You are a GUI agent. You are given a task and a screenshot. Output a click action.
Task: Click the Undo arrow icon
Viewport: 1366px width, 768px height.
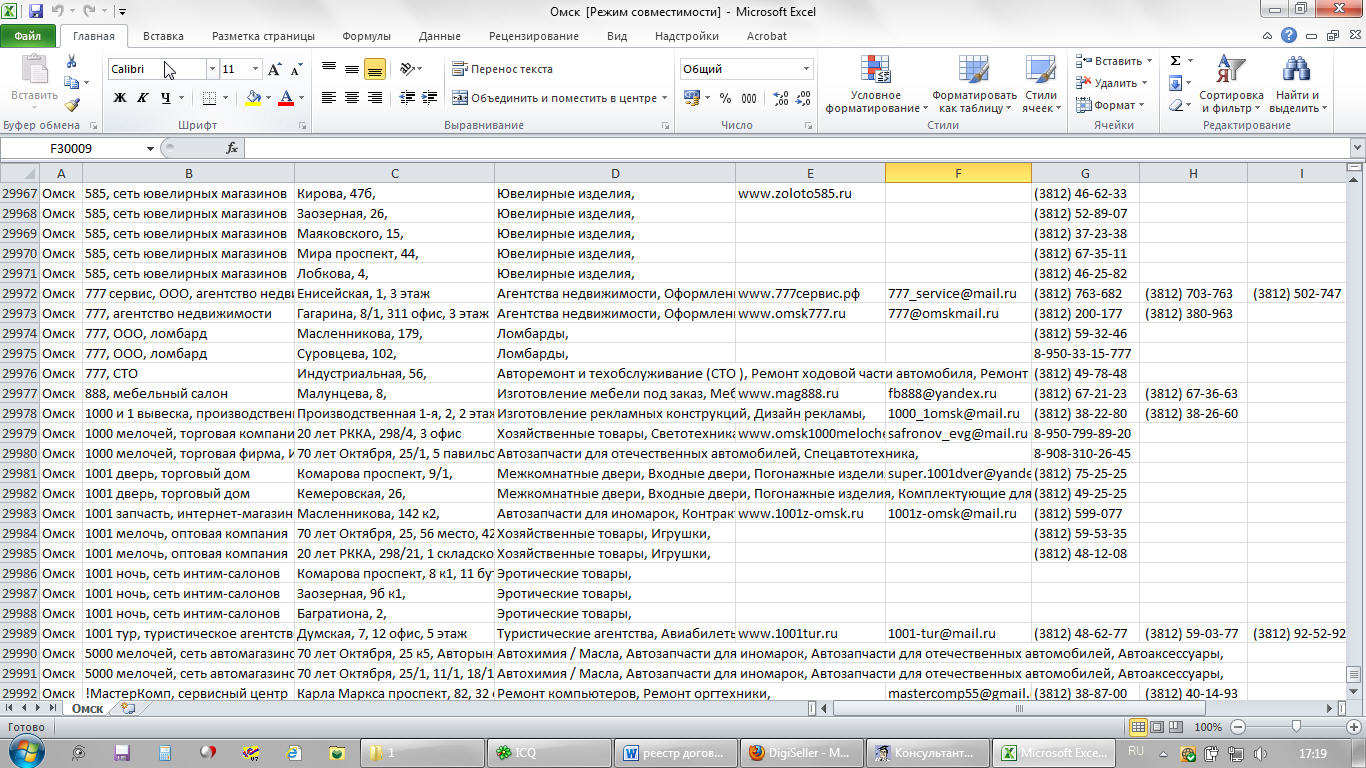[59, 12]
